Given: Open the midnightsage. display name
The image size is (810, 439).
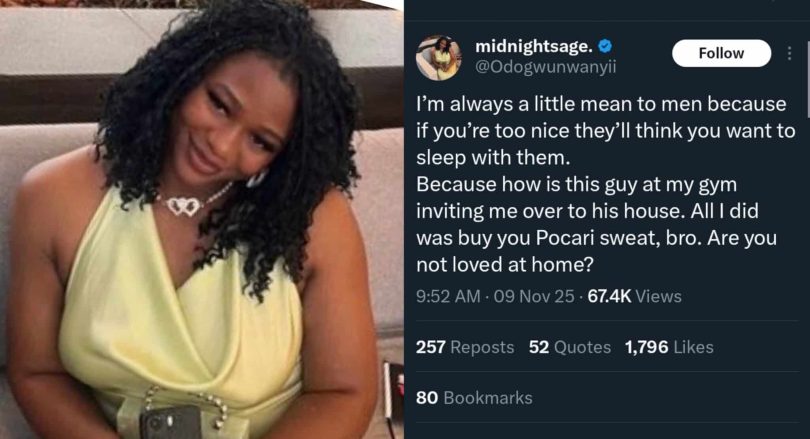Looking at the screenshot, I should click(x=533, y=46).
